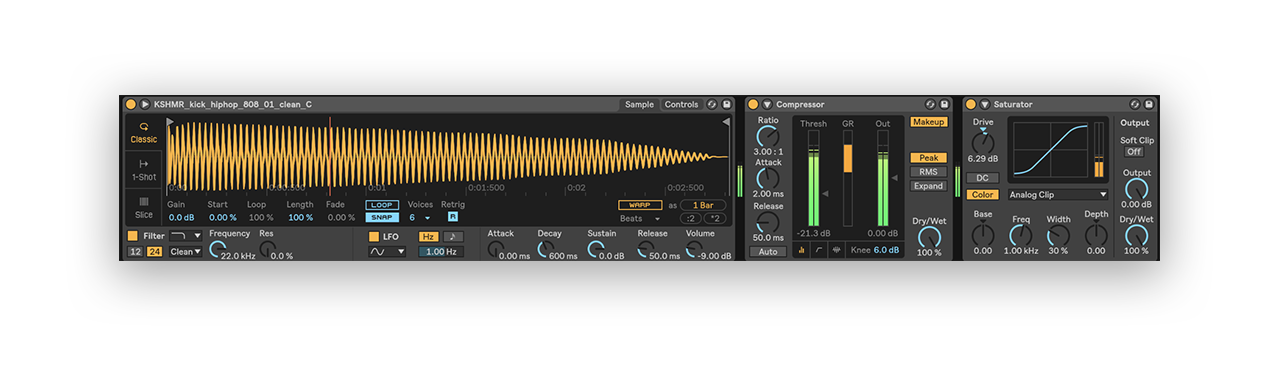1280x365 pixels.
Task: Click the filter Res knob
Action: pos(267,249)
